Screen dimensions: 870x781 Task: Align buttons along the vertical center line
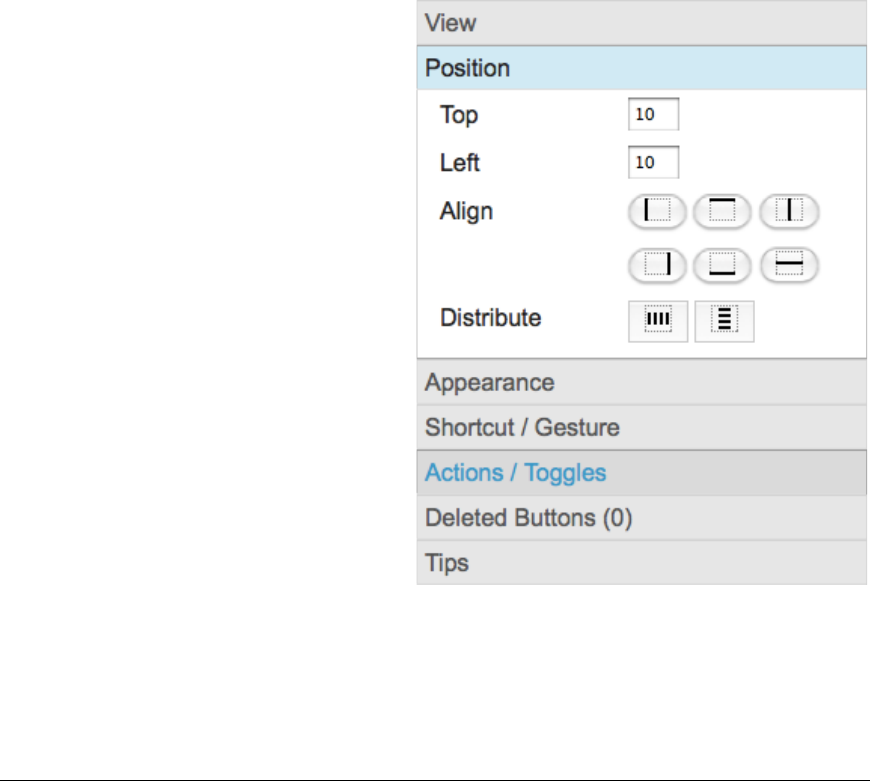tap(789, 211)
